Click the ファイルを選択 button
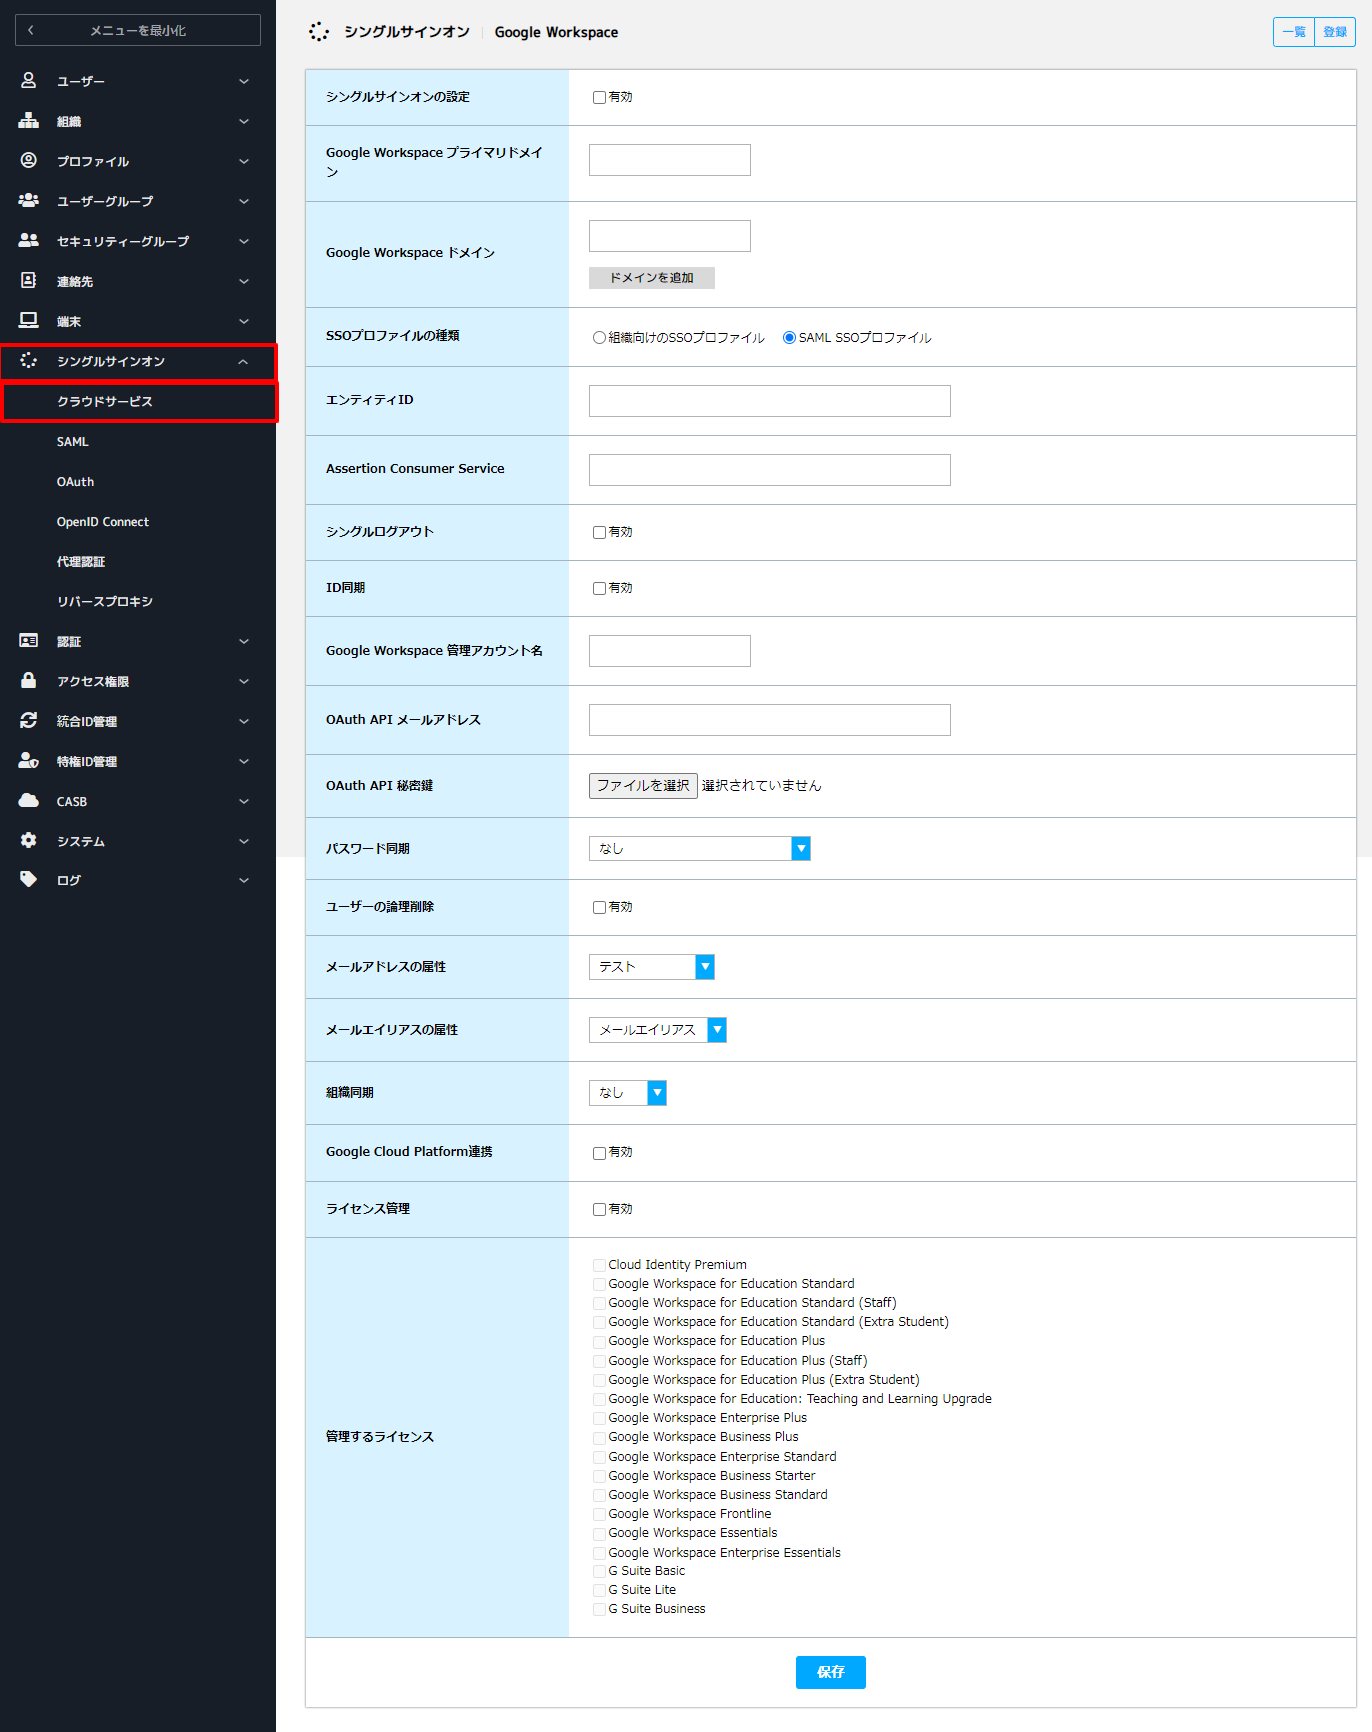The image size is (1372, 1732). [643, 786]
